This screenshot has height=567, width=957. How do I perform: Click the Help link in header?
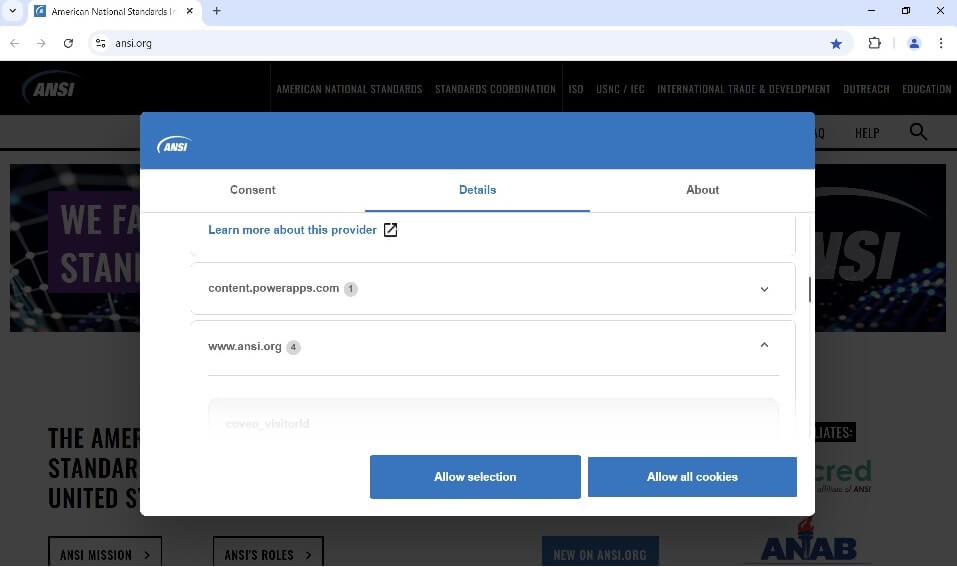[867, 132]
